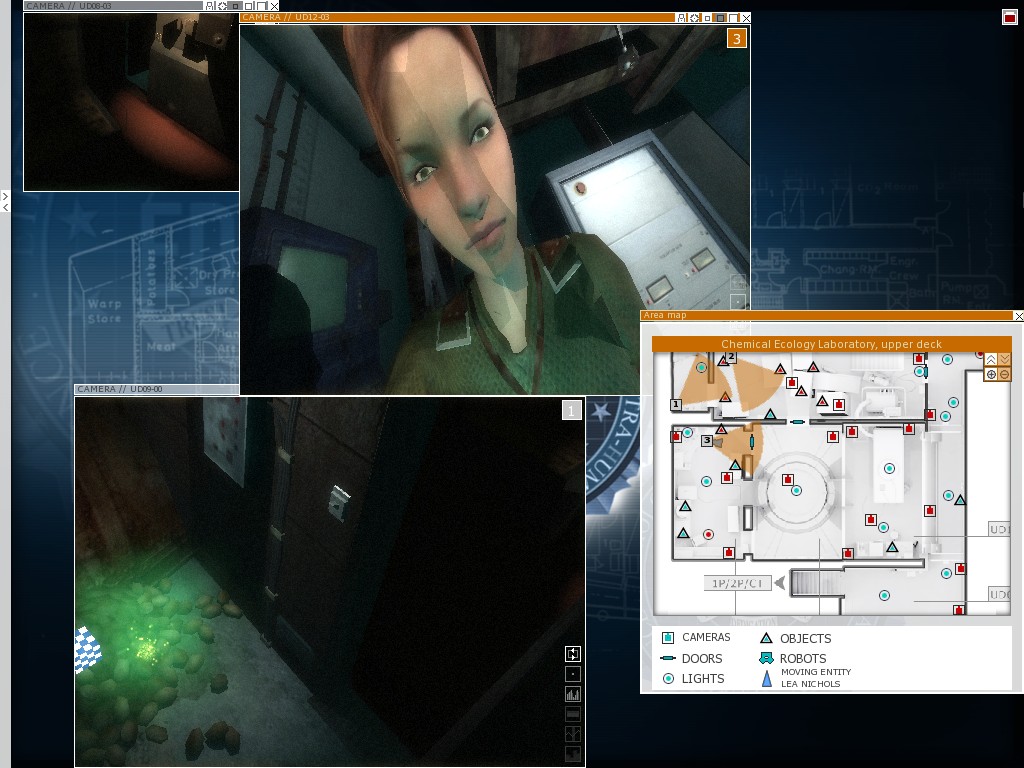Click the camera swap arrows icon in the UD09-00 view
Screen dimensions: 1024x768
pos(573,654)
